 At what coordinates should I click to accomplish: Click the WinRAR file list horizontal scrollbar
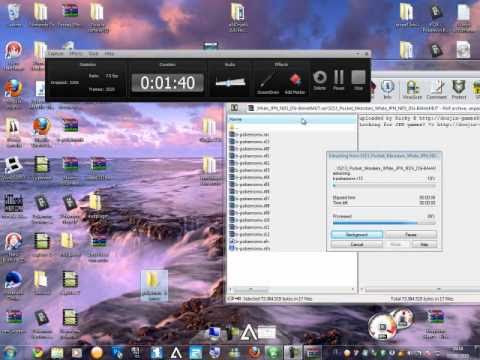point(292,289)
